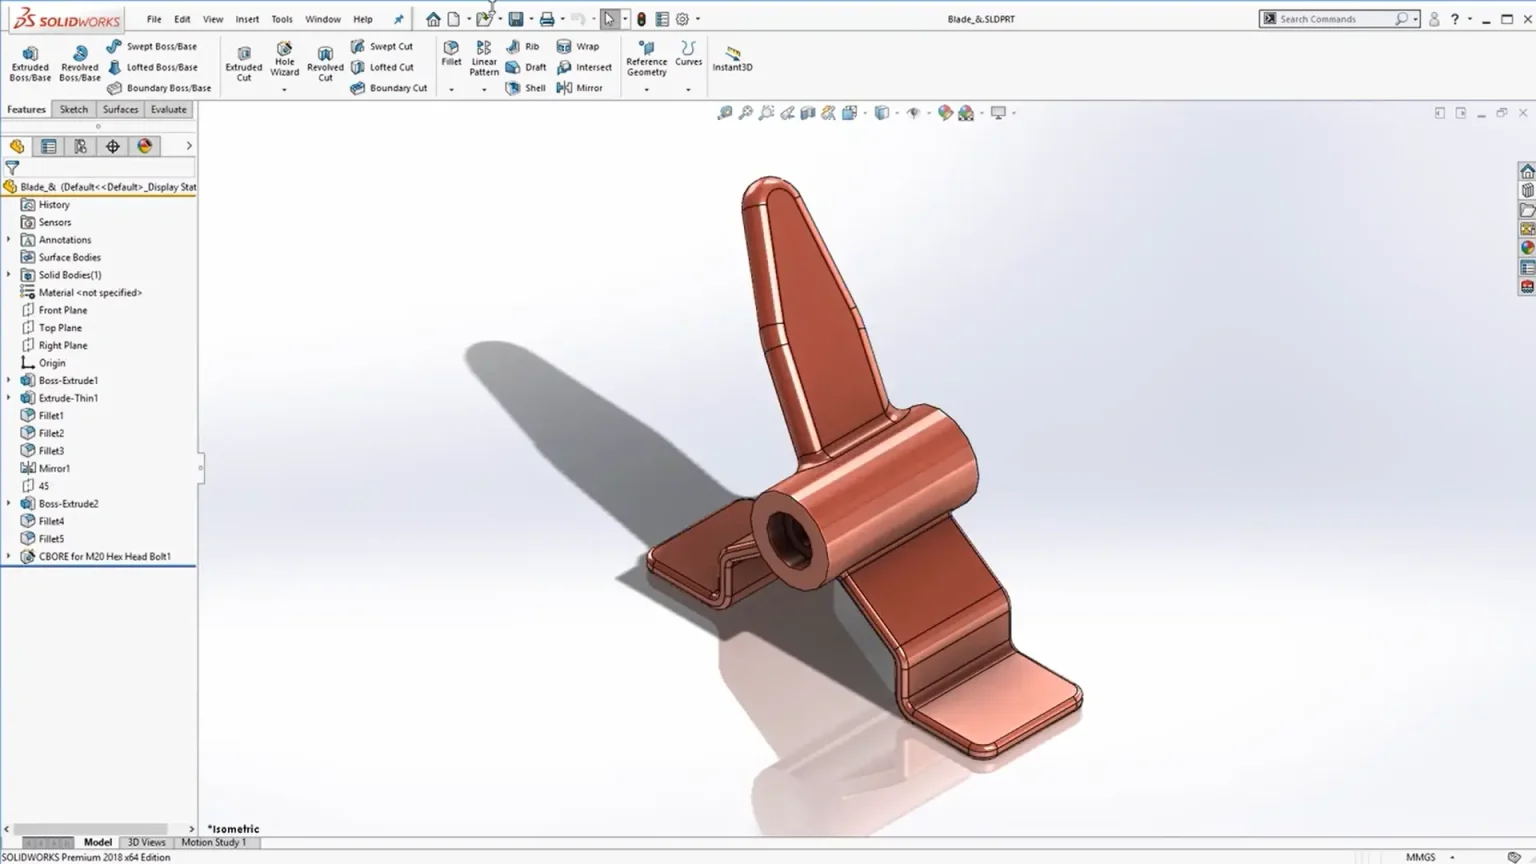Click the Shell tool icon
The height and width of the screenshot is (864, 1536).
click(x=513, y=88)
